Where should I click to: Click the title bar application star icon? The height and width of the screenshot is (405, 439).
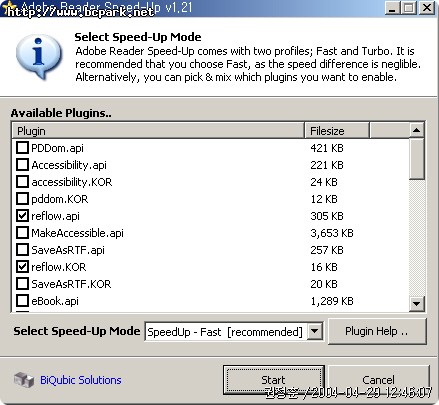(x=9, y=7)
